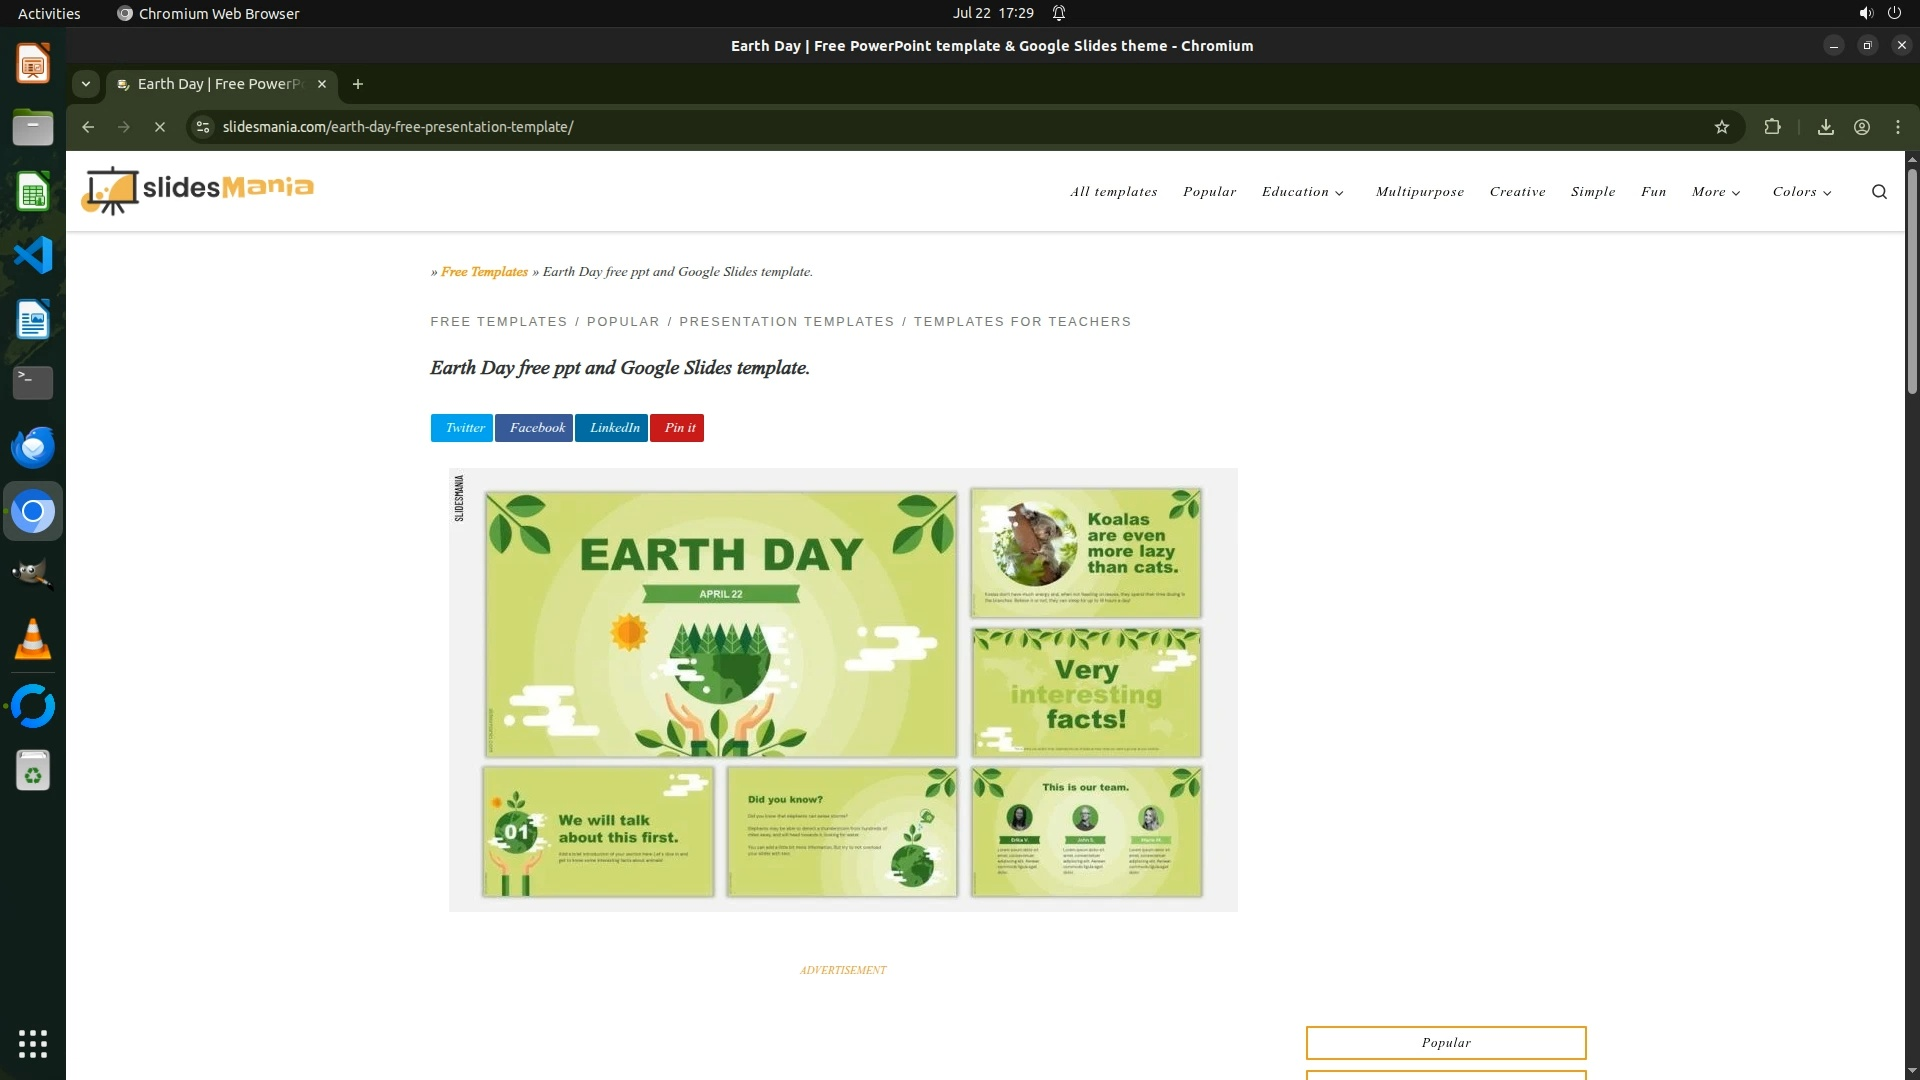Click the Earth Day title slide thumbnail

click(720, 624)
